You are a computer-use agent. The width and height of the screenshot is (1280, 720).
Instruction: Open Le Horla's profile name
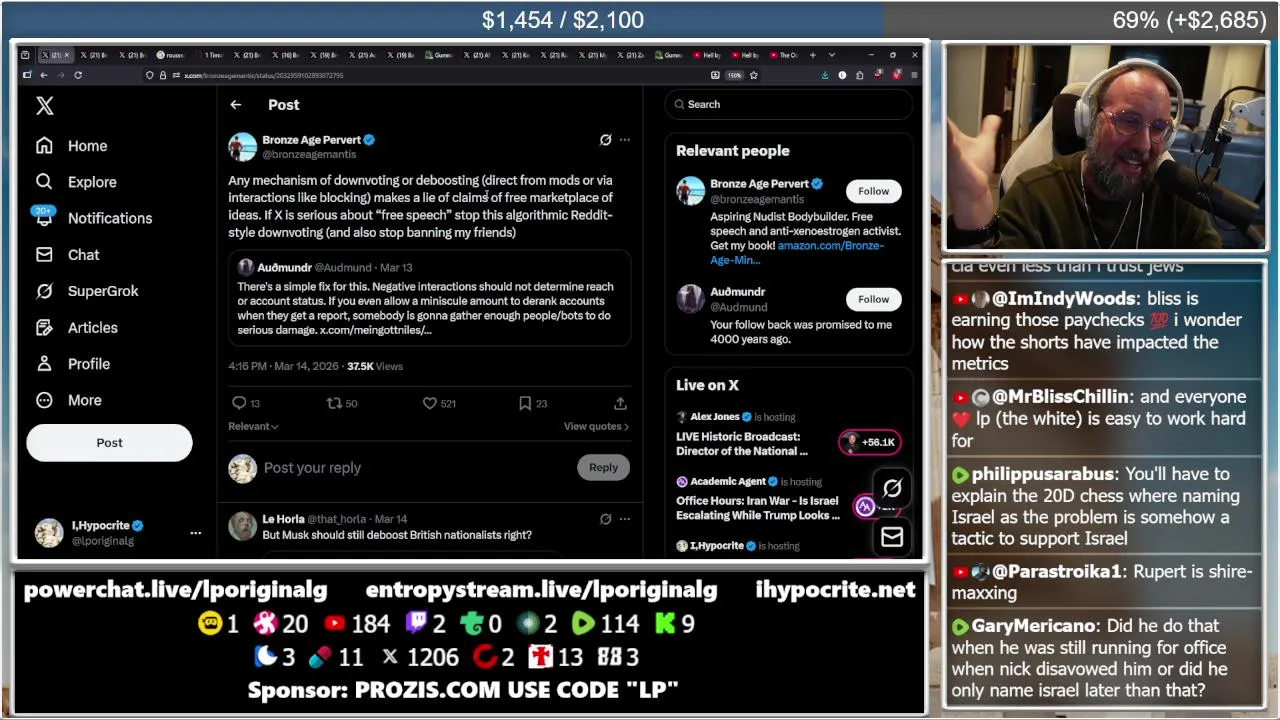pyautogui.click(x=283, y=519)
